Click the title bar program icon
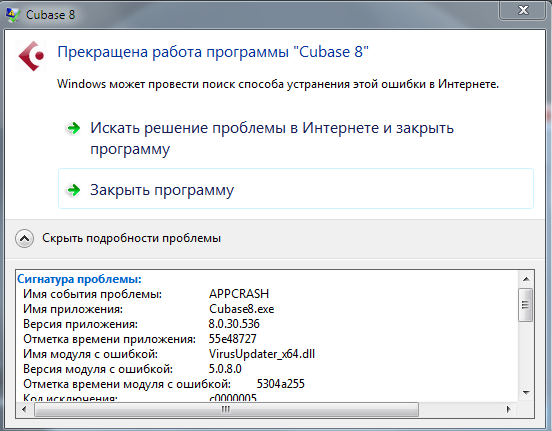The image size is (552, 431). pos(13,15)
